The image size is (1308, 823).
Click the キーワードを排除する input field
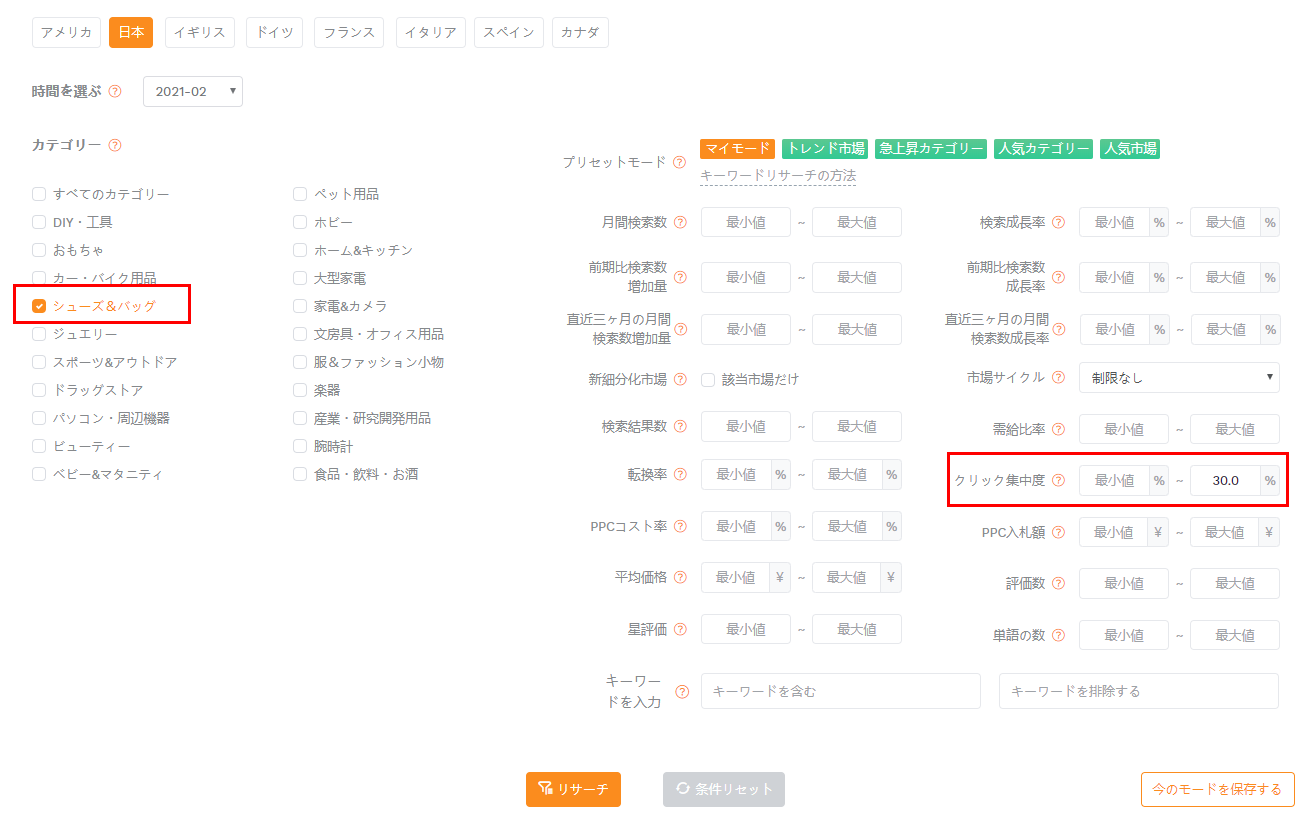coord(1139,691)
